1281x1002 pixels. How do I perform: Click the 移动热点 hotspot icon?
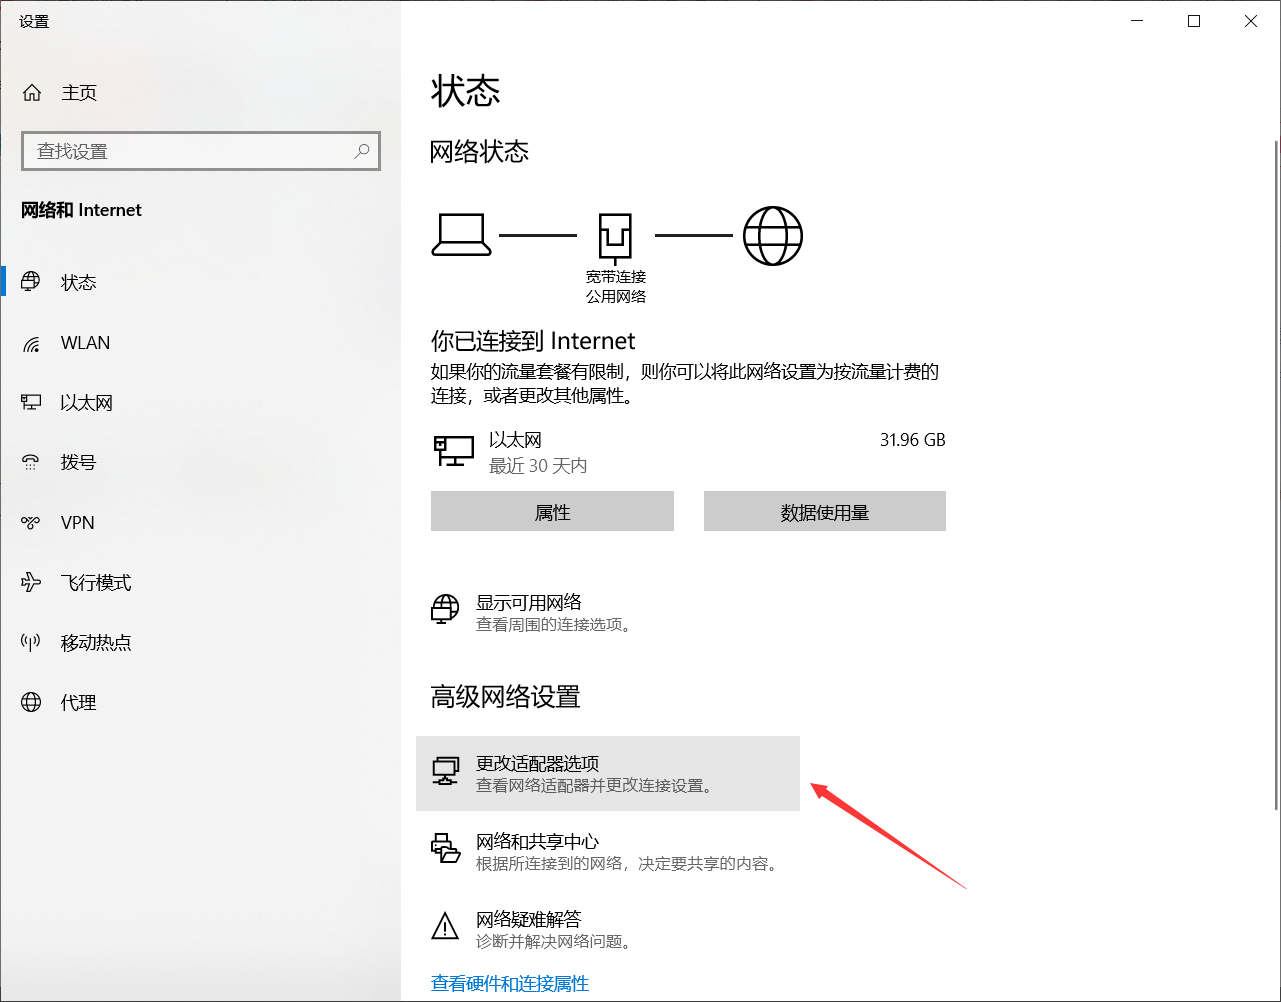pyautogui.click(x=32, y=642)
